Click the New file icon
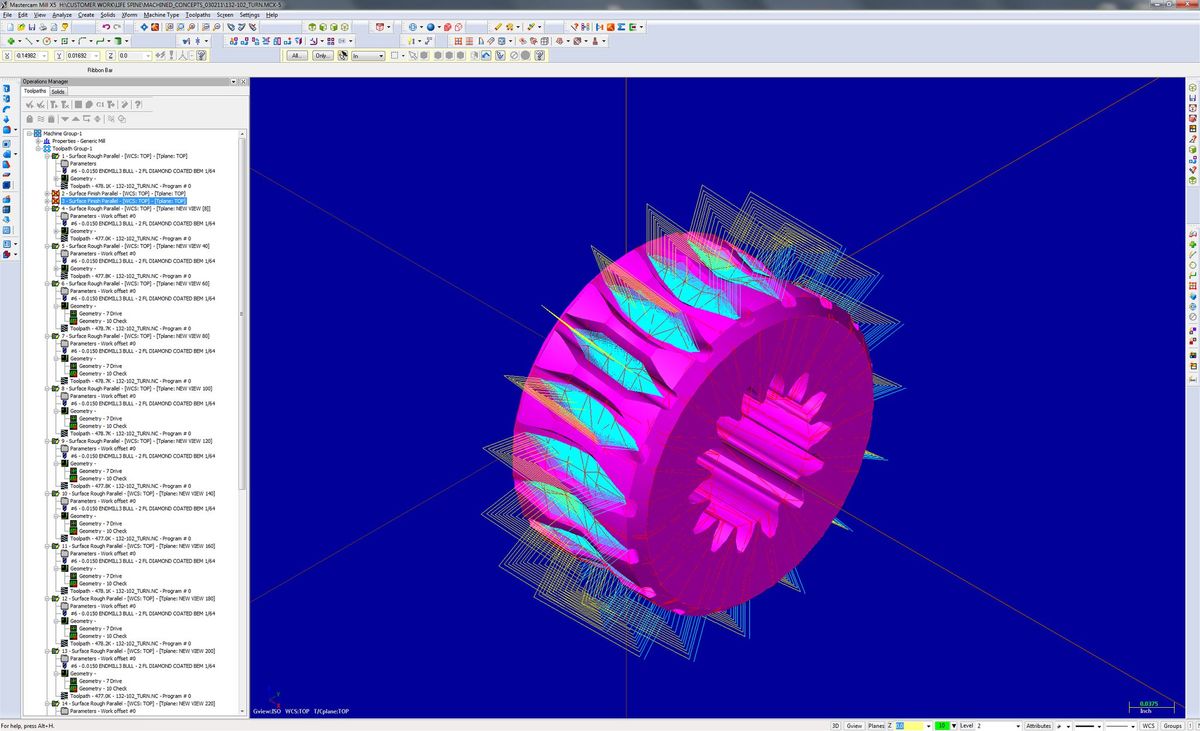1200x731 pixels. tap(9, 27)
